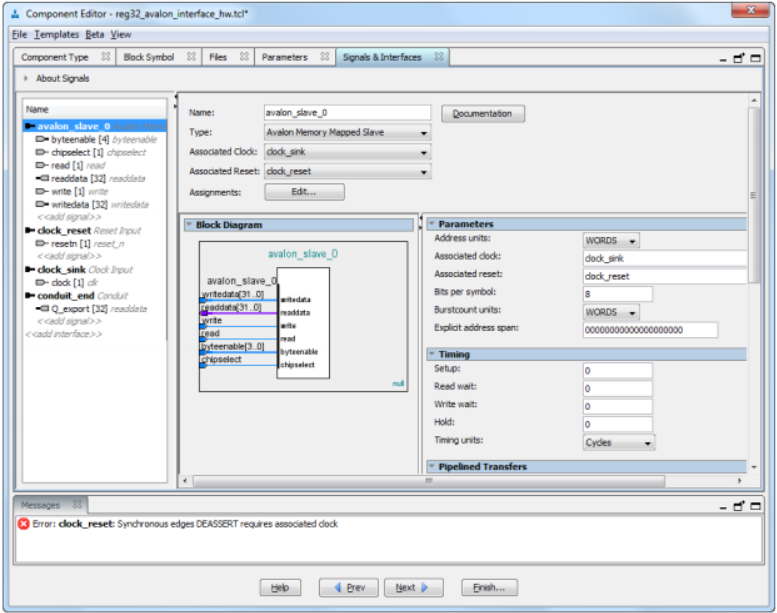The width and height of the screenshot is (777, 613).
Task: Click the Q_export output port icon
Action: 42,309
